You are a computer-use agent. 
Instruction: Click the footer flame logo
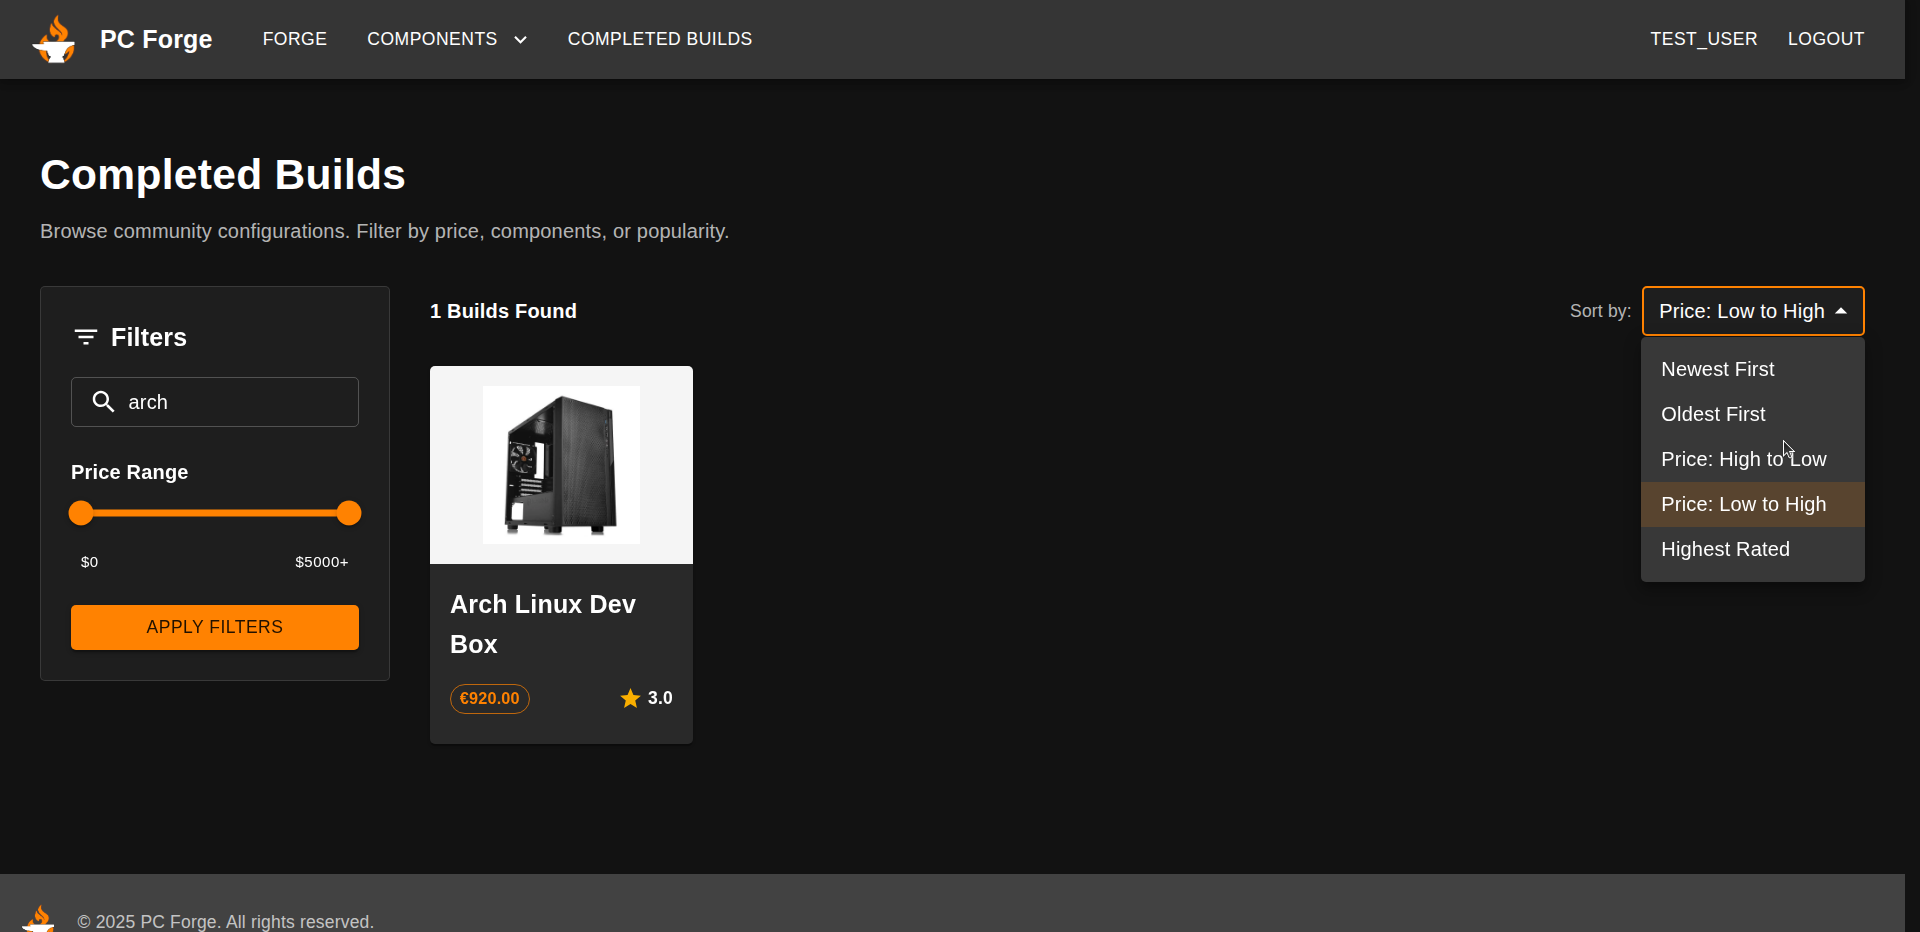(39, 919)
